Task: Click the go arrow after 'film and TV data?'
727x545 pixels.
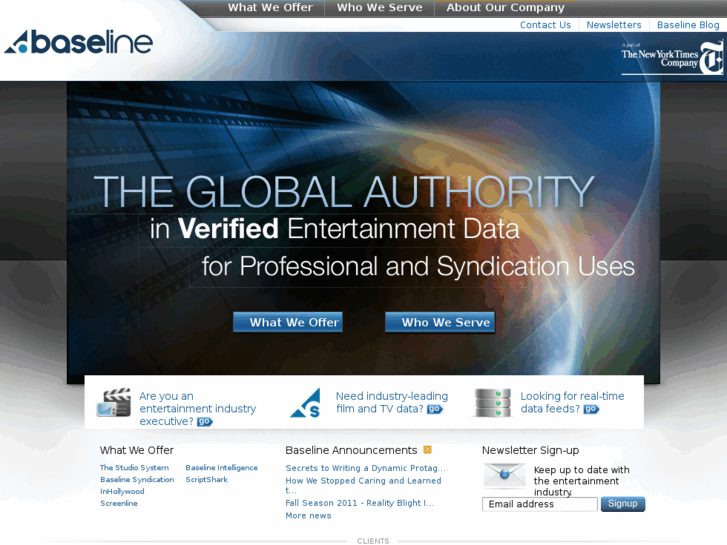Action: (x=435, y=409)
